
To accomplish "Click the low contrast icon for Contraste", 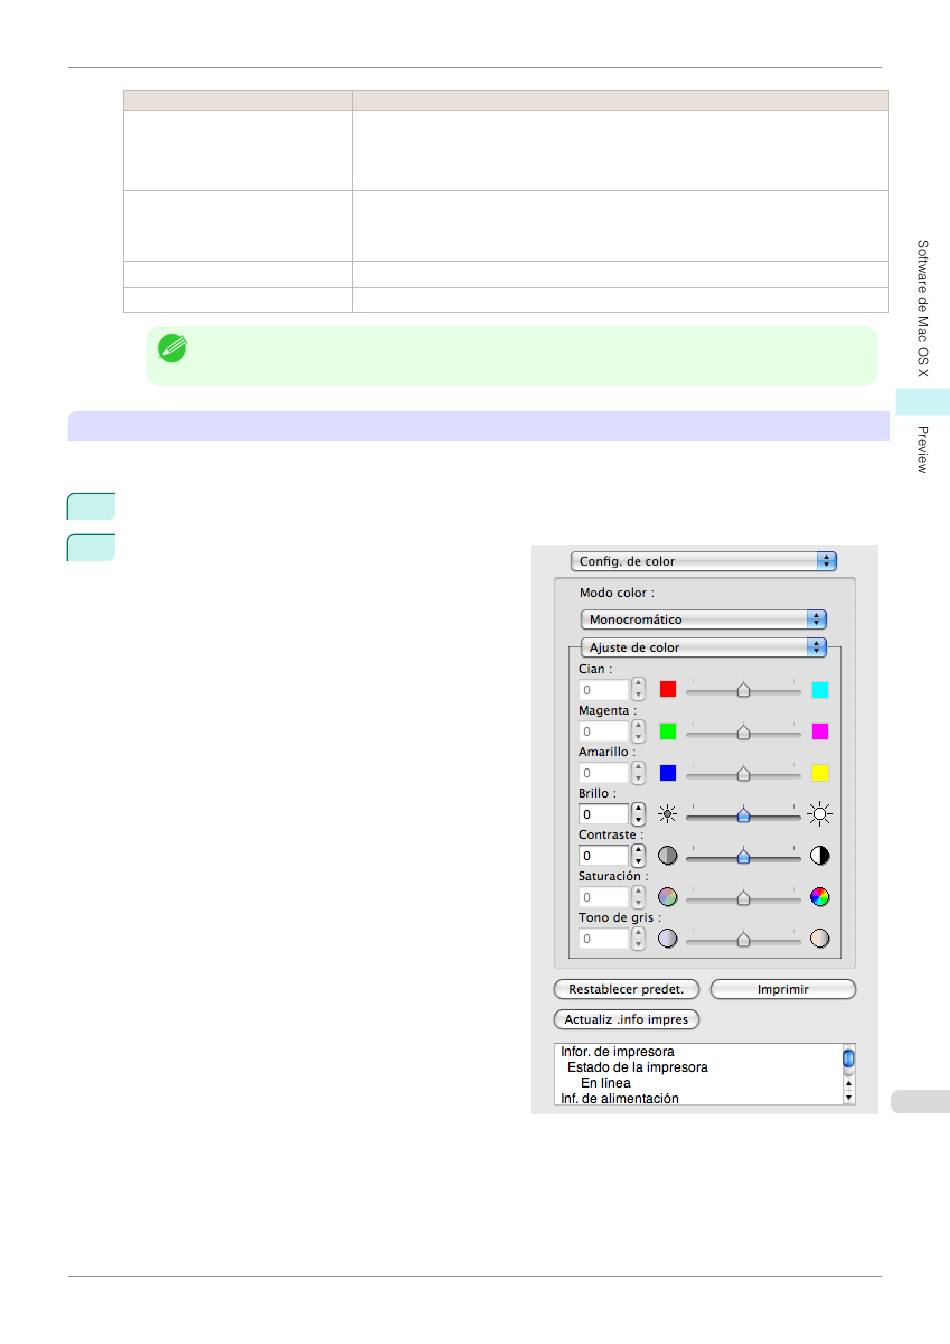I will [x=668, y=855].
